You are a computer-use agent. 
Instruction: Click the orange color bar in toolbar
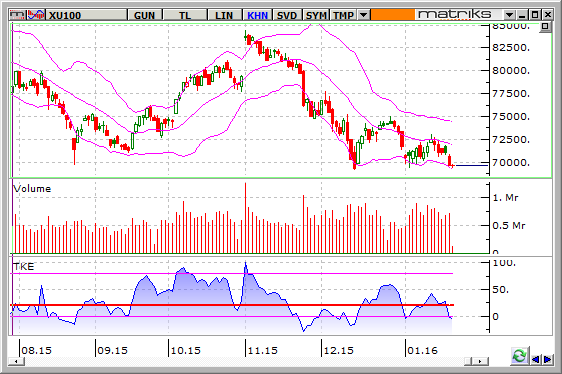tap(392, 15)
